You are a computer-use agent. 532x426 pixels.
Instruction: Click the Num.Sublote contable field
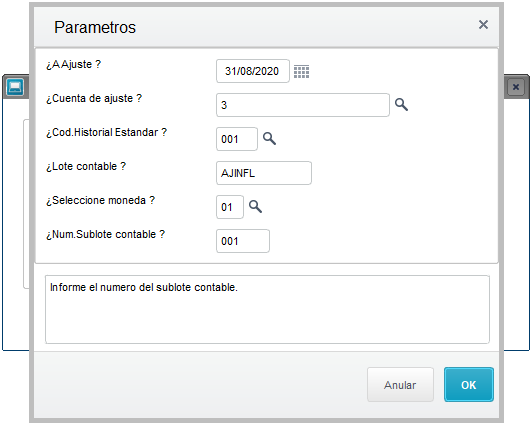(x=243, y=241)
